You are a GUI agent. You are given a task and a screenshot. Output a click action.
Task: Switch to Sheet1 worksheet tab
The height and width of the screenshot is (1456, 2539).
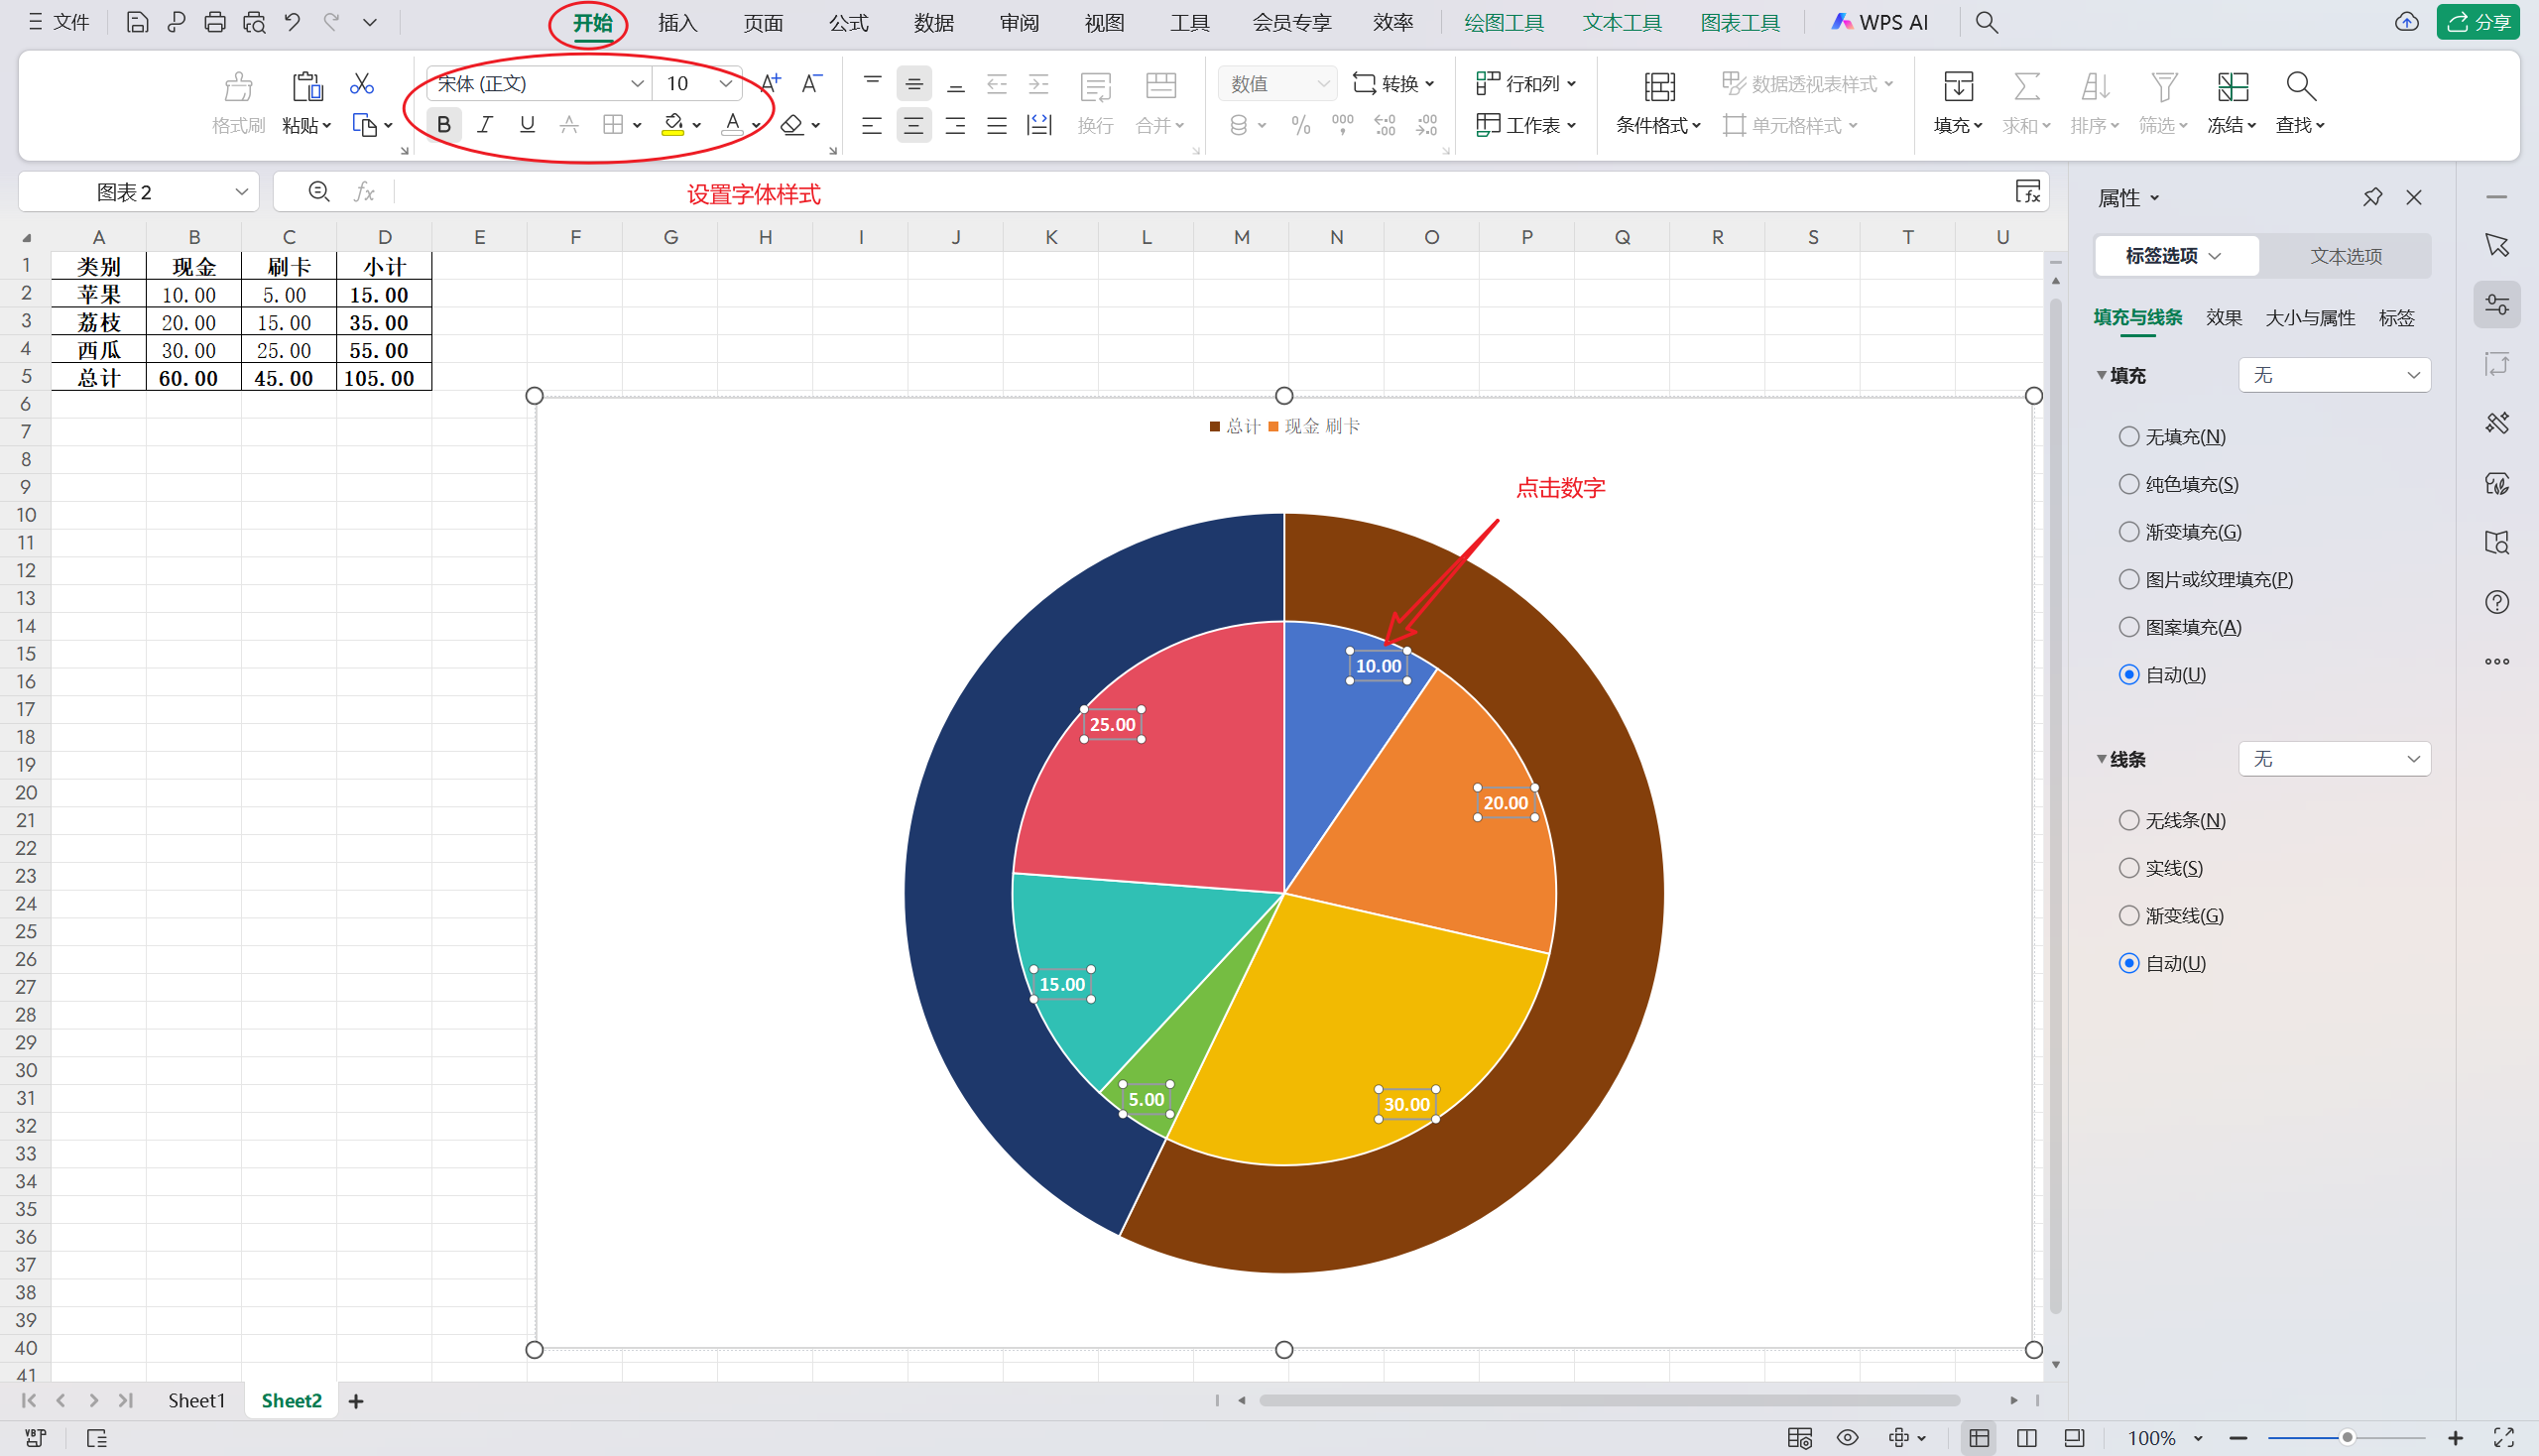(196, 1400)
